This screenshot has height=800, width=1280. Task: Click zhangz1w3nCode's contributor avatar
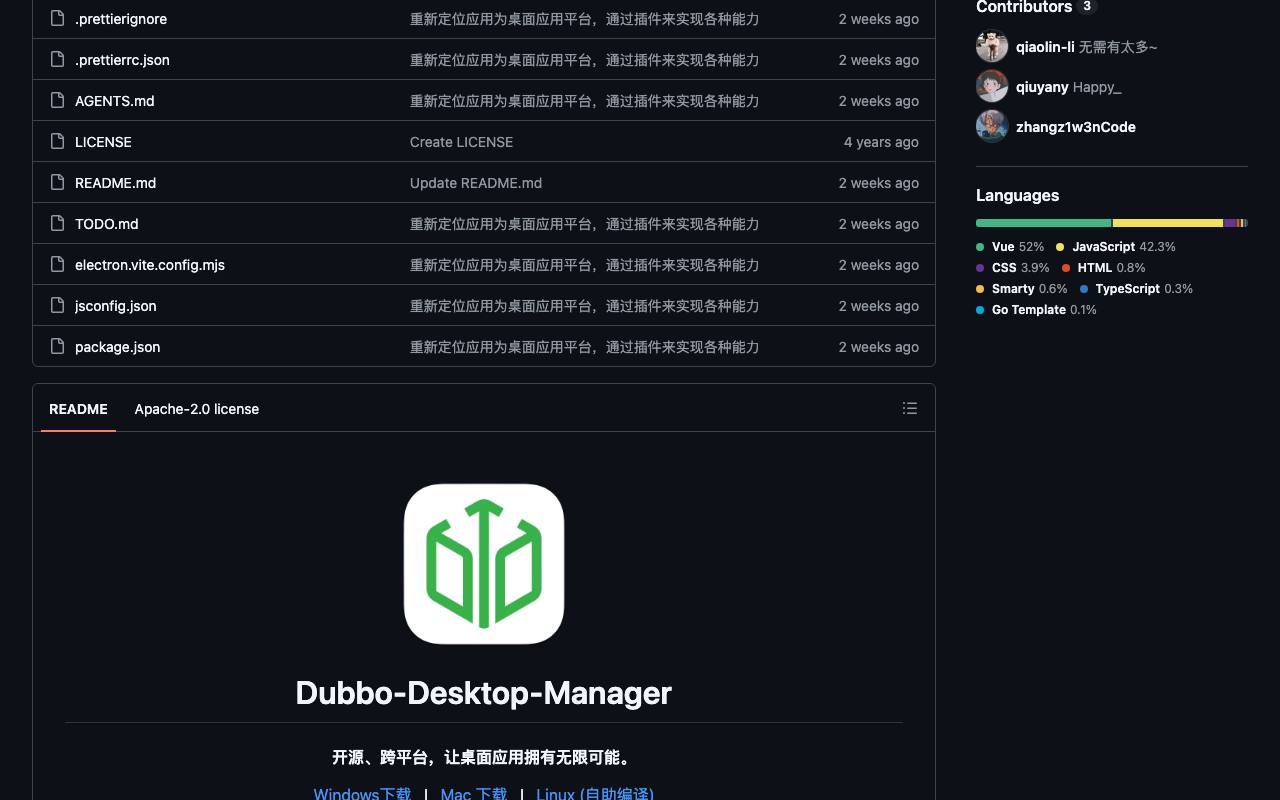click(992, 126)
